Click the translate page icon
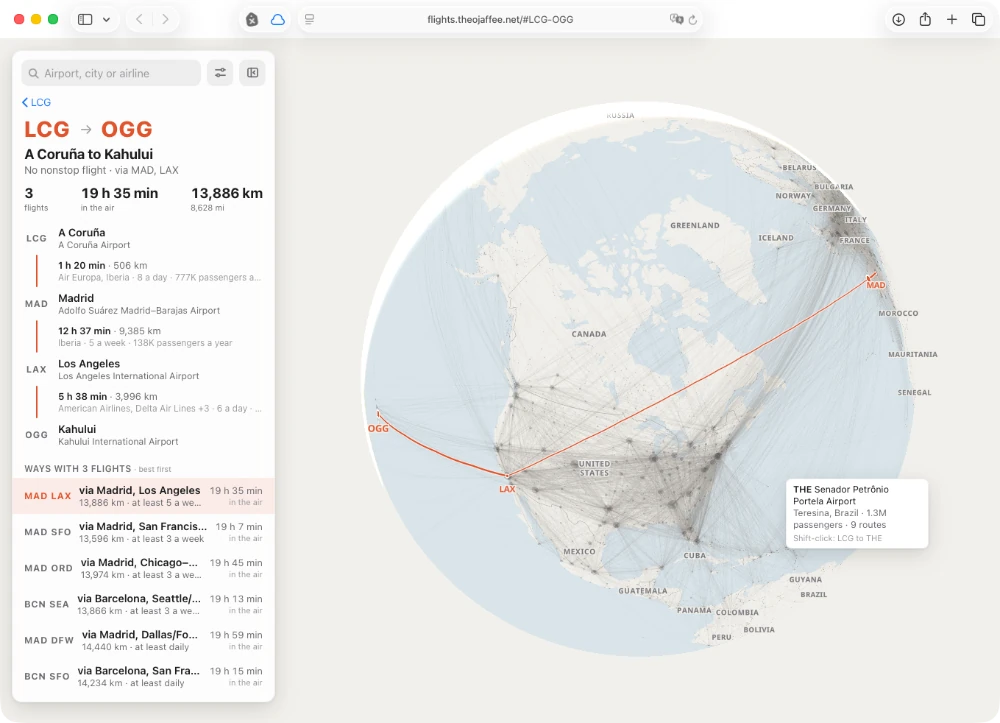Viewport: 1000px width, 723px height. [676, 19]
